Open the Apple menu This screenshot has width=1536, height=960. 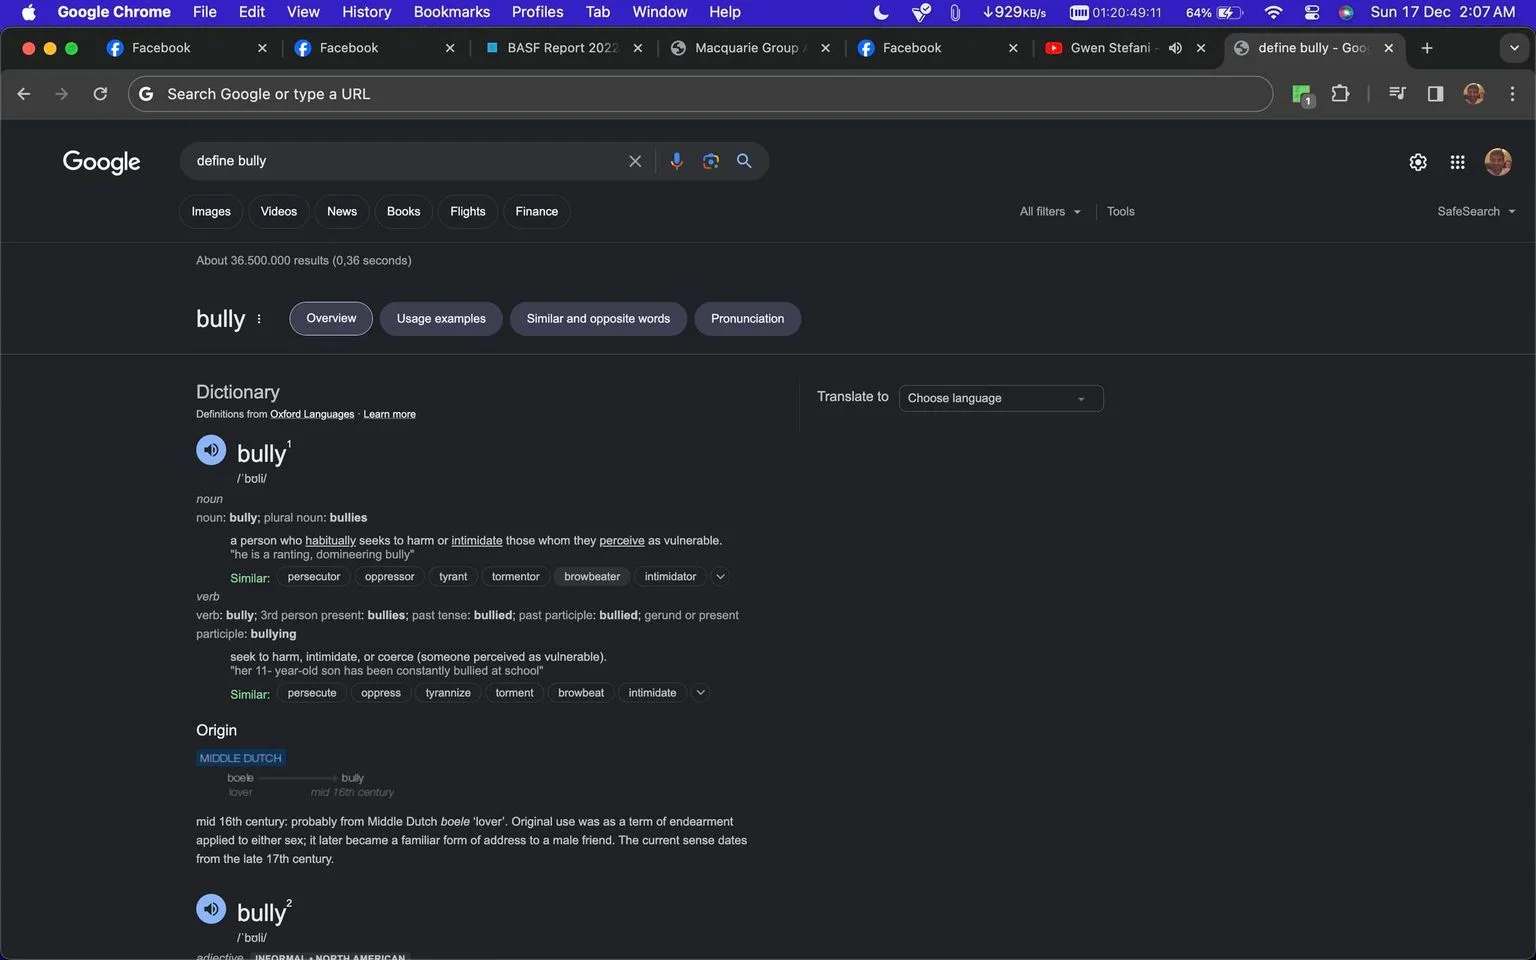(28, 12)
